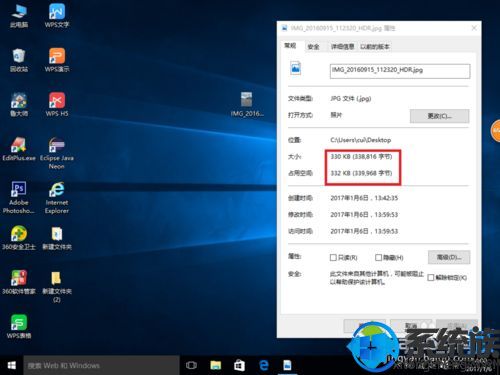This screenshot has height=375, width=500.
Task: Click the created time 13:42:35 value
Action: pos(364,198)
